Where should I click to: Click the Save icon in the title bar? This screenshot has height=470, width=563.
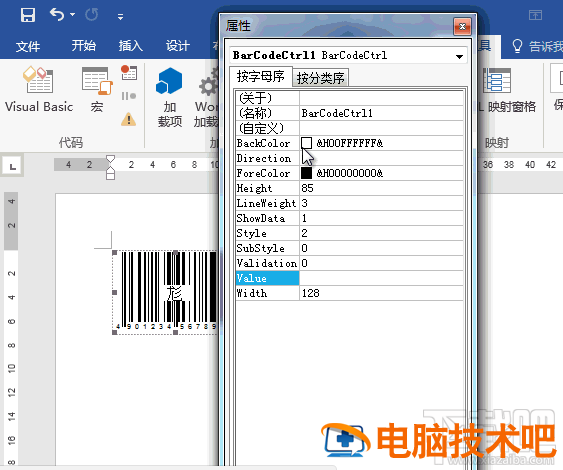[28, 15]
